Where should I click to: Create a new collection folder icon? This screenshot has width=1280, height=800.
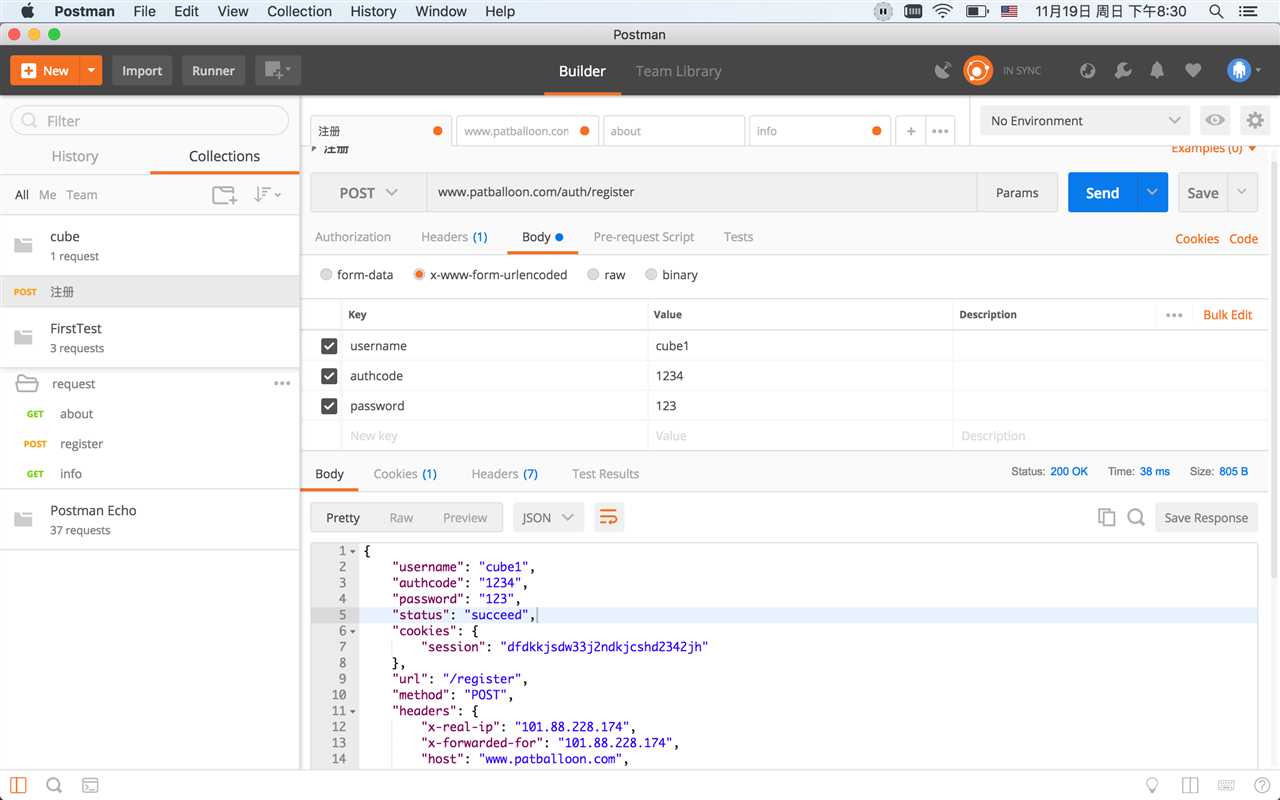tap(225, 195)
